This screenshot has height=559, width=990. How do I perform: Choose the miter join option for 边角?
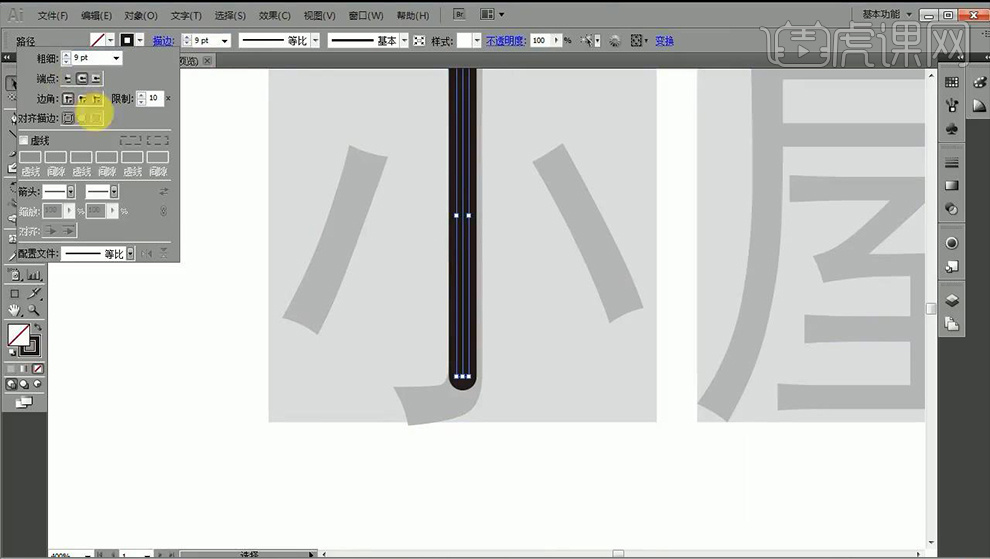(68, 99)
